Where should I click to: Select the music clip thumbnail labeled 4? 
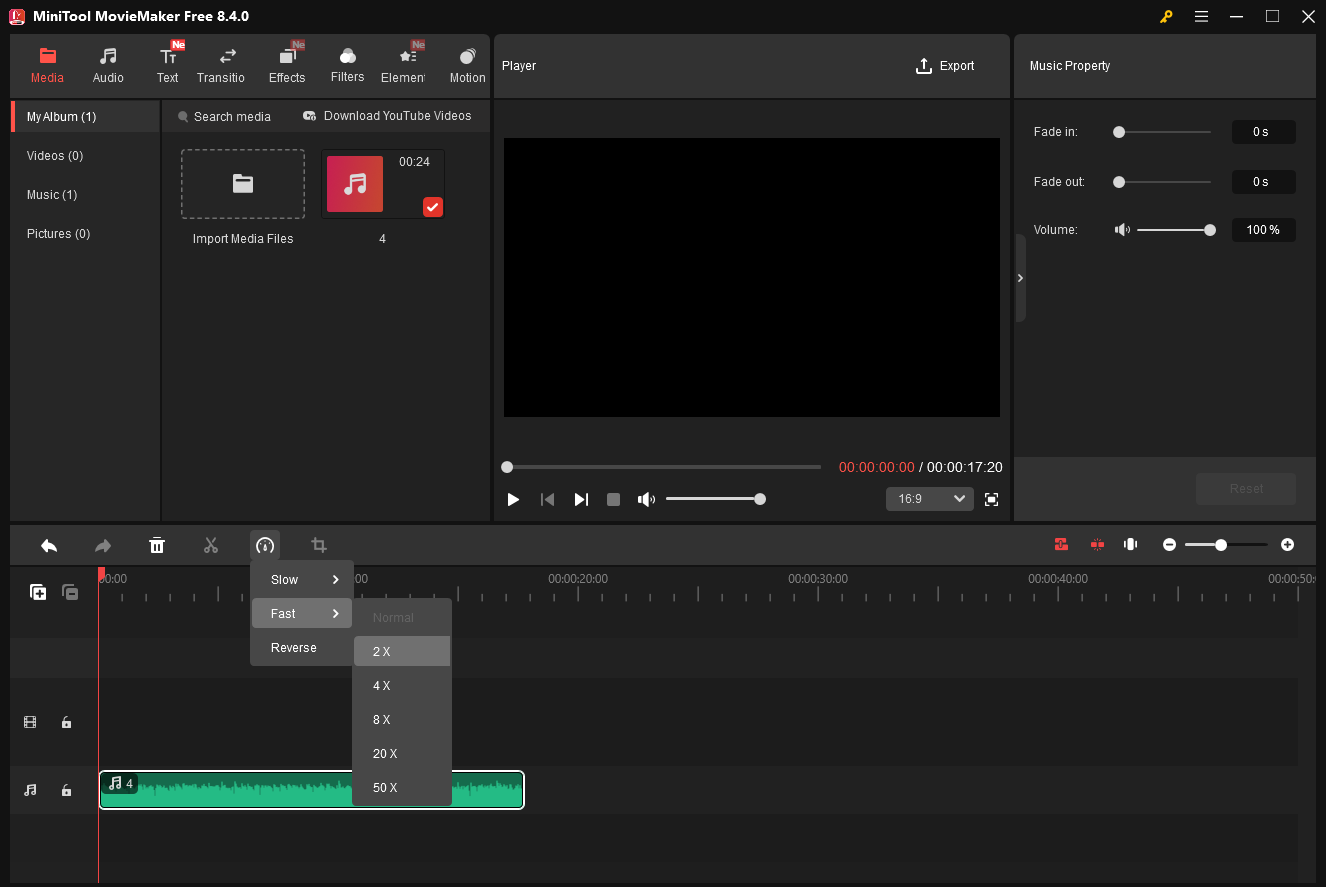[x=355, y=184]
